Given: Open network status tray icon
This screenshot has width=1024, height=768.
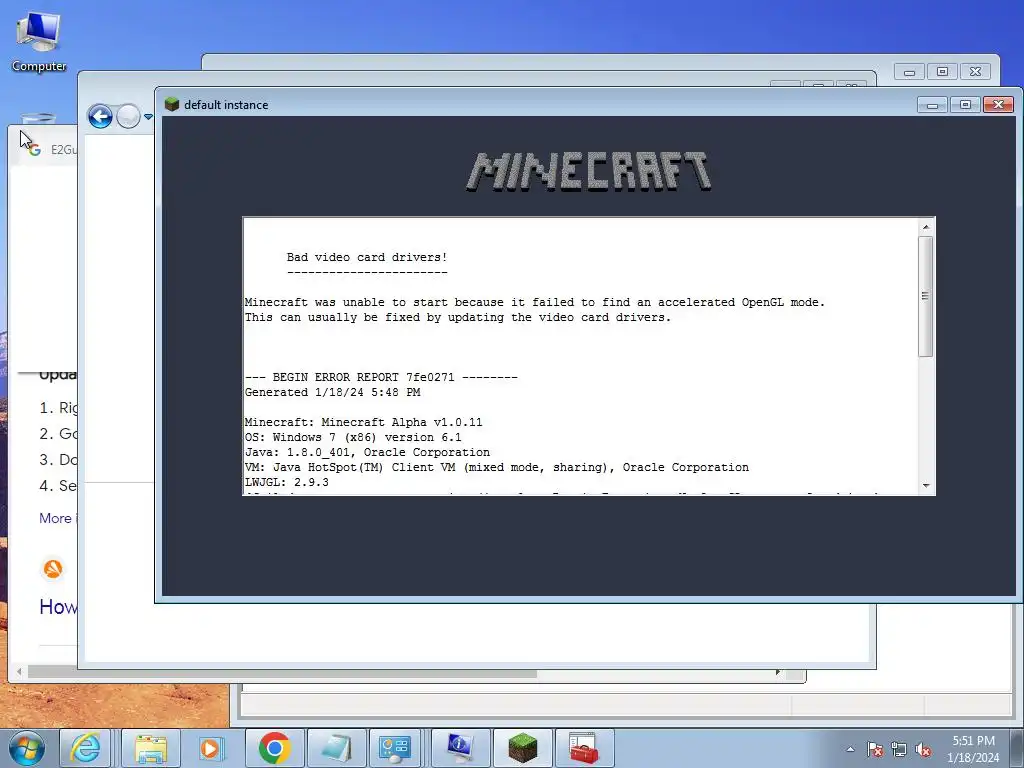Looking at the screenshot, I should pos(899,749).
